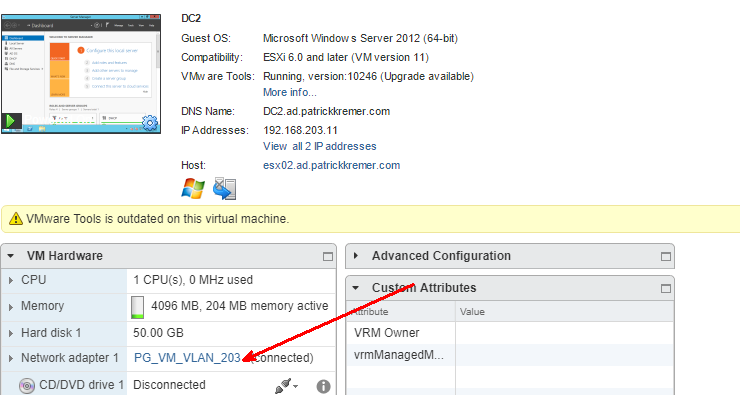This screenshot has height=395, width=740.
Task: Maximize the Advanced Configuration panel
Action: click(665, 257)
